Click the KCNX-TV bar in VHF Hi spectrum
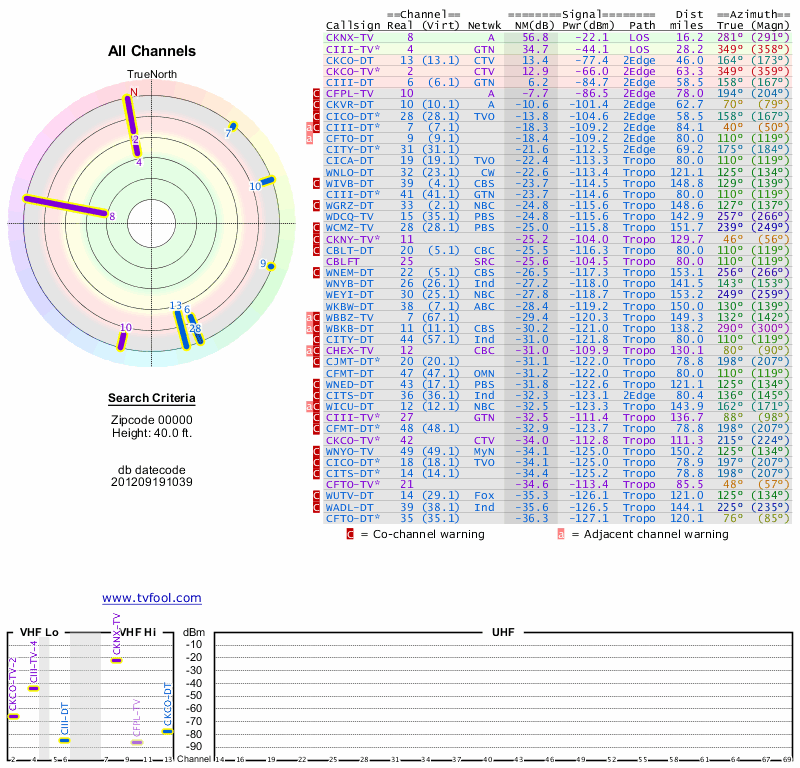This screenshot has height=768, width=800. 117,660
